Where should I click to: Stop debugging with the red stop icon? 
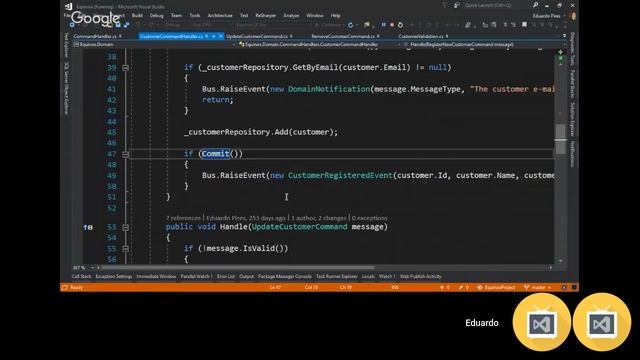click(392, 25)
